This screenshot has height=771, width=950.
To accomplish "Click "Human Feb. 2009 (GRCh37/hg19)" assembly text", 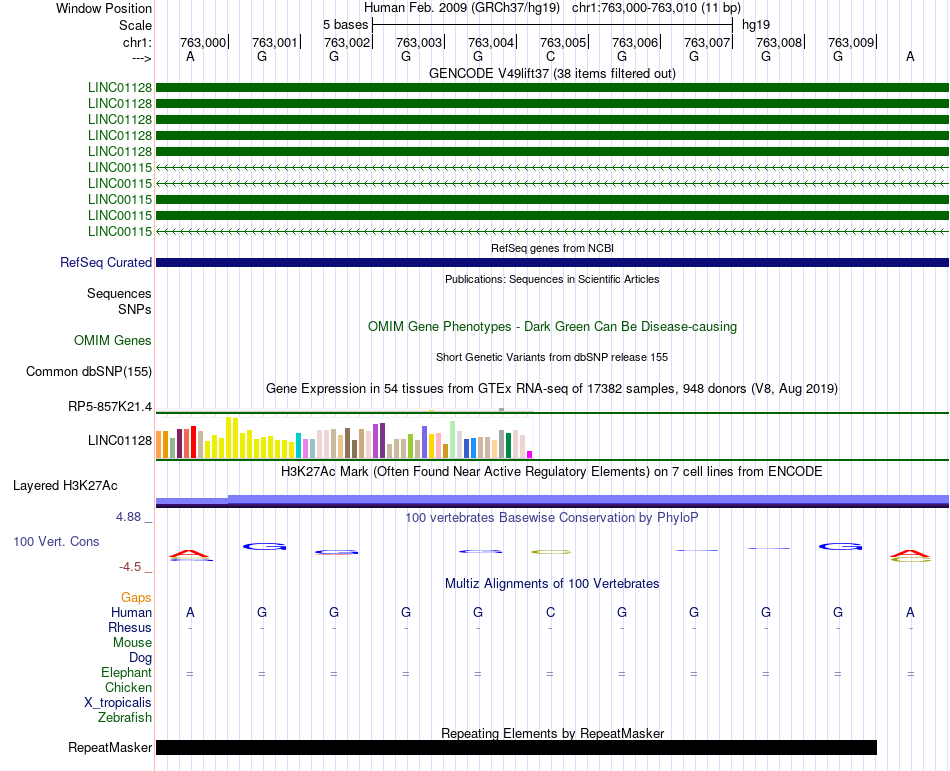I will (x=462, y=8).
